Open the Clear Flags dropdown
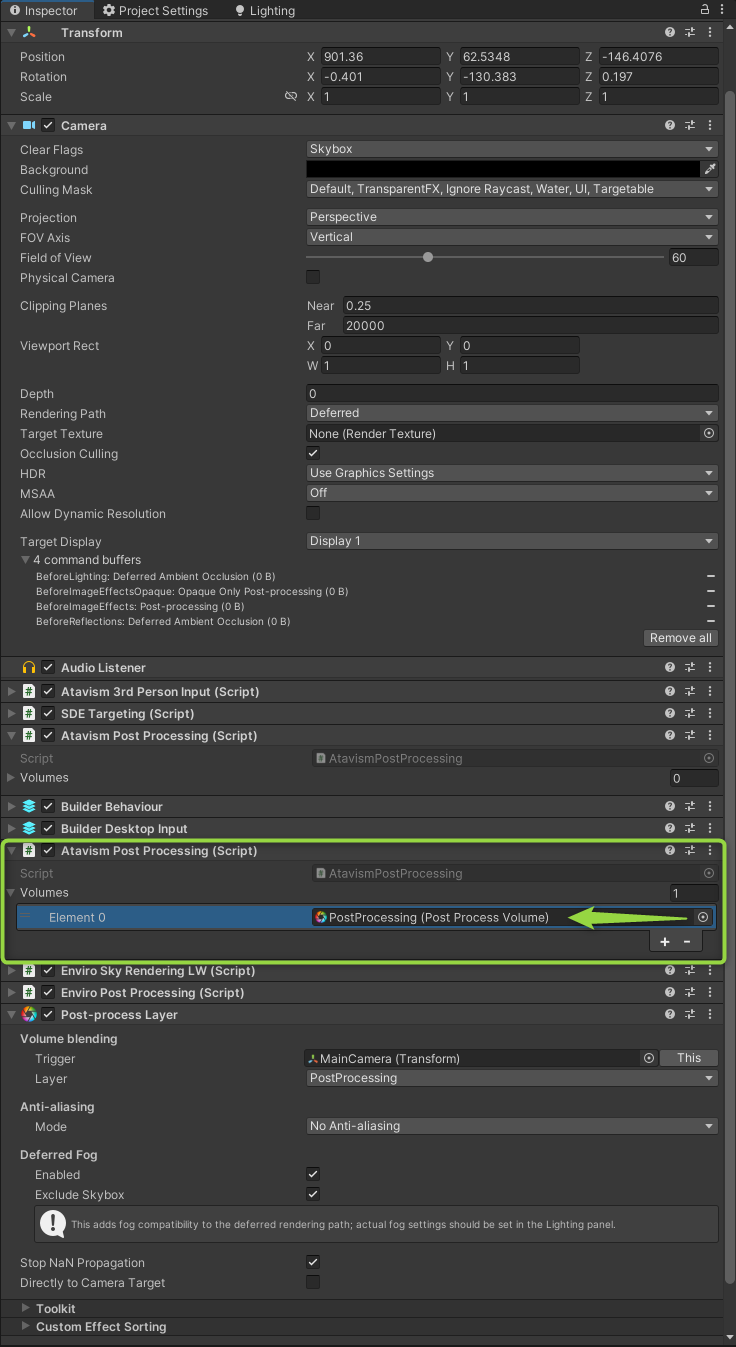 click(512, 149)
